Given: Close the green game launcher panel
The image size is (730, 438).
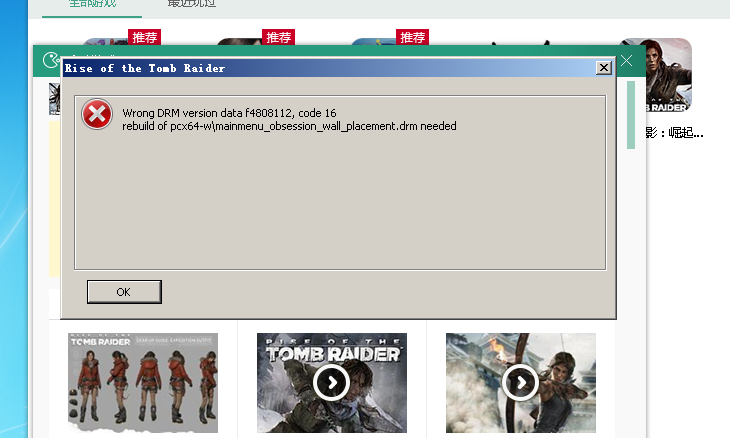Looking at the screenshot, I should [627, 61].
